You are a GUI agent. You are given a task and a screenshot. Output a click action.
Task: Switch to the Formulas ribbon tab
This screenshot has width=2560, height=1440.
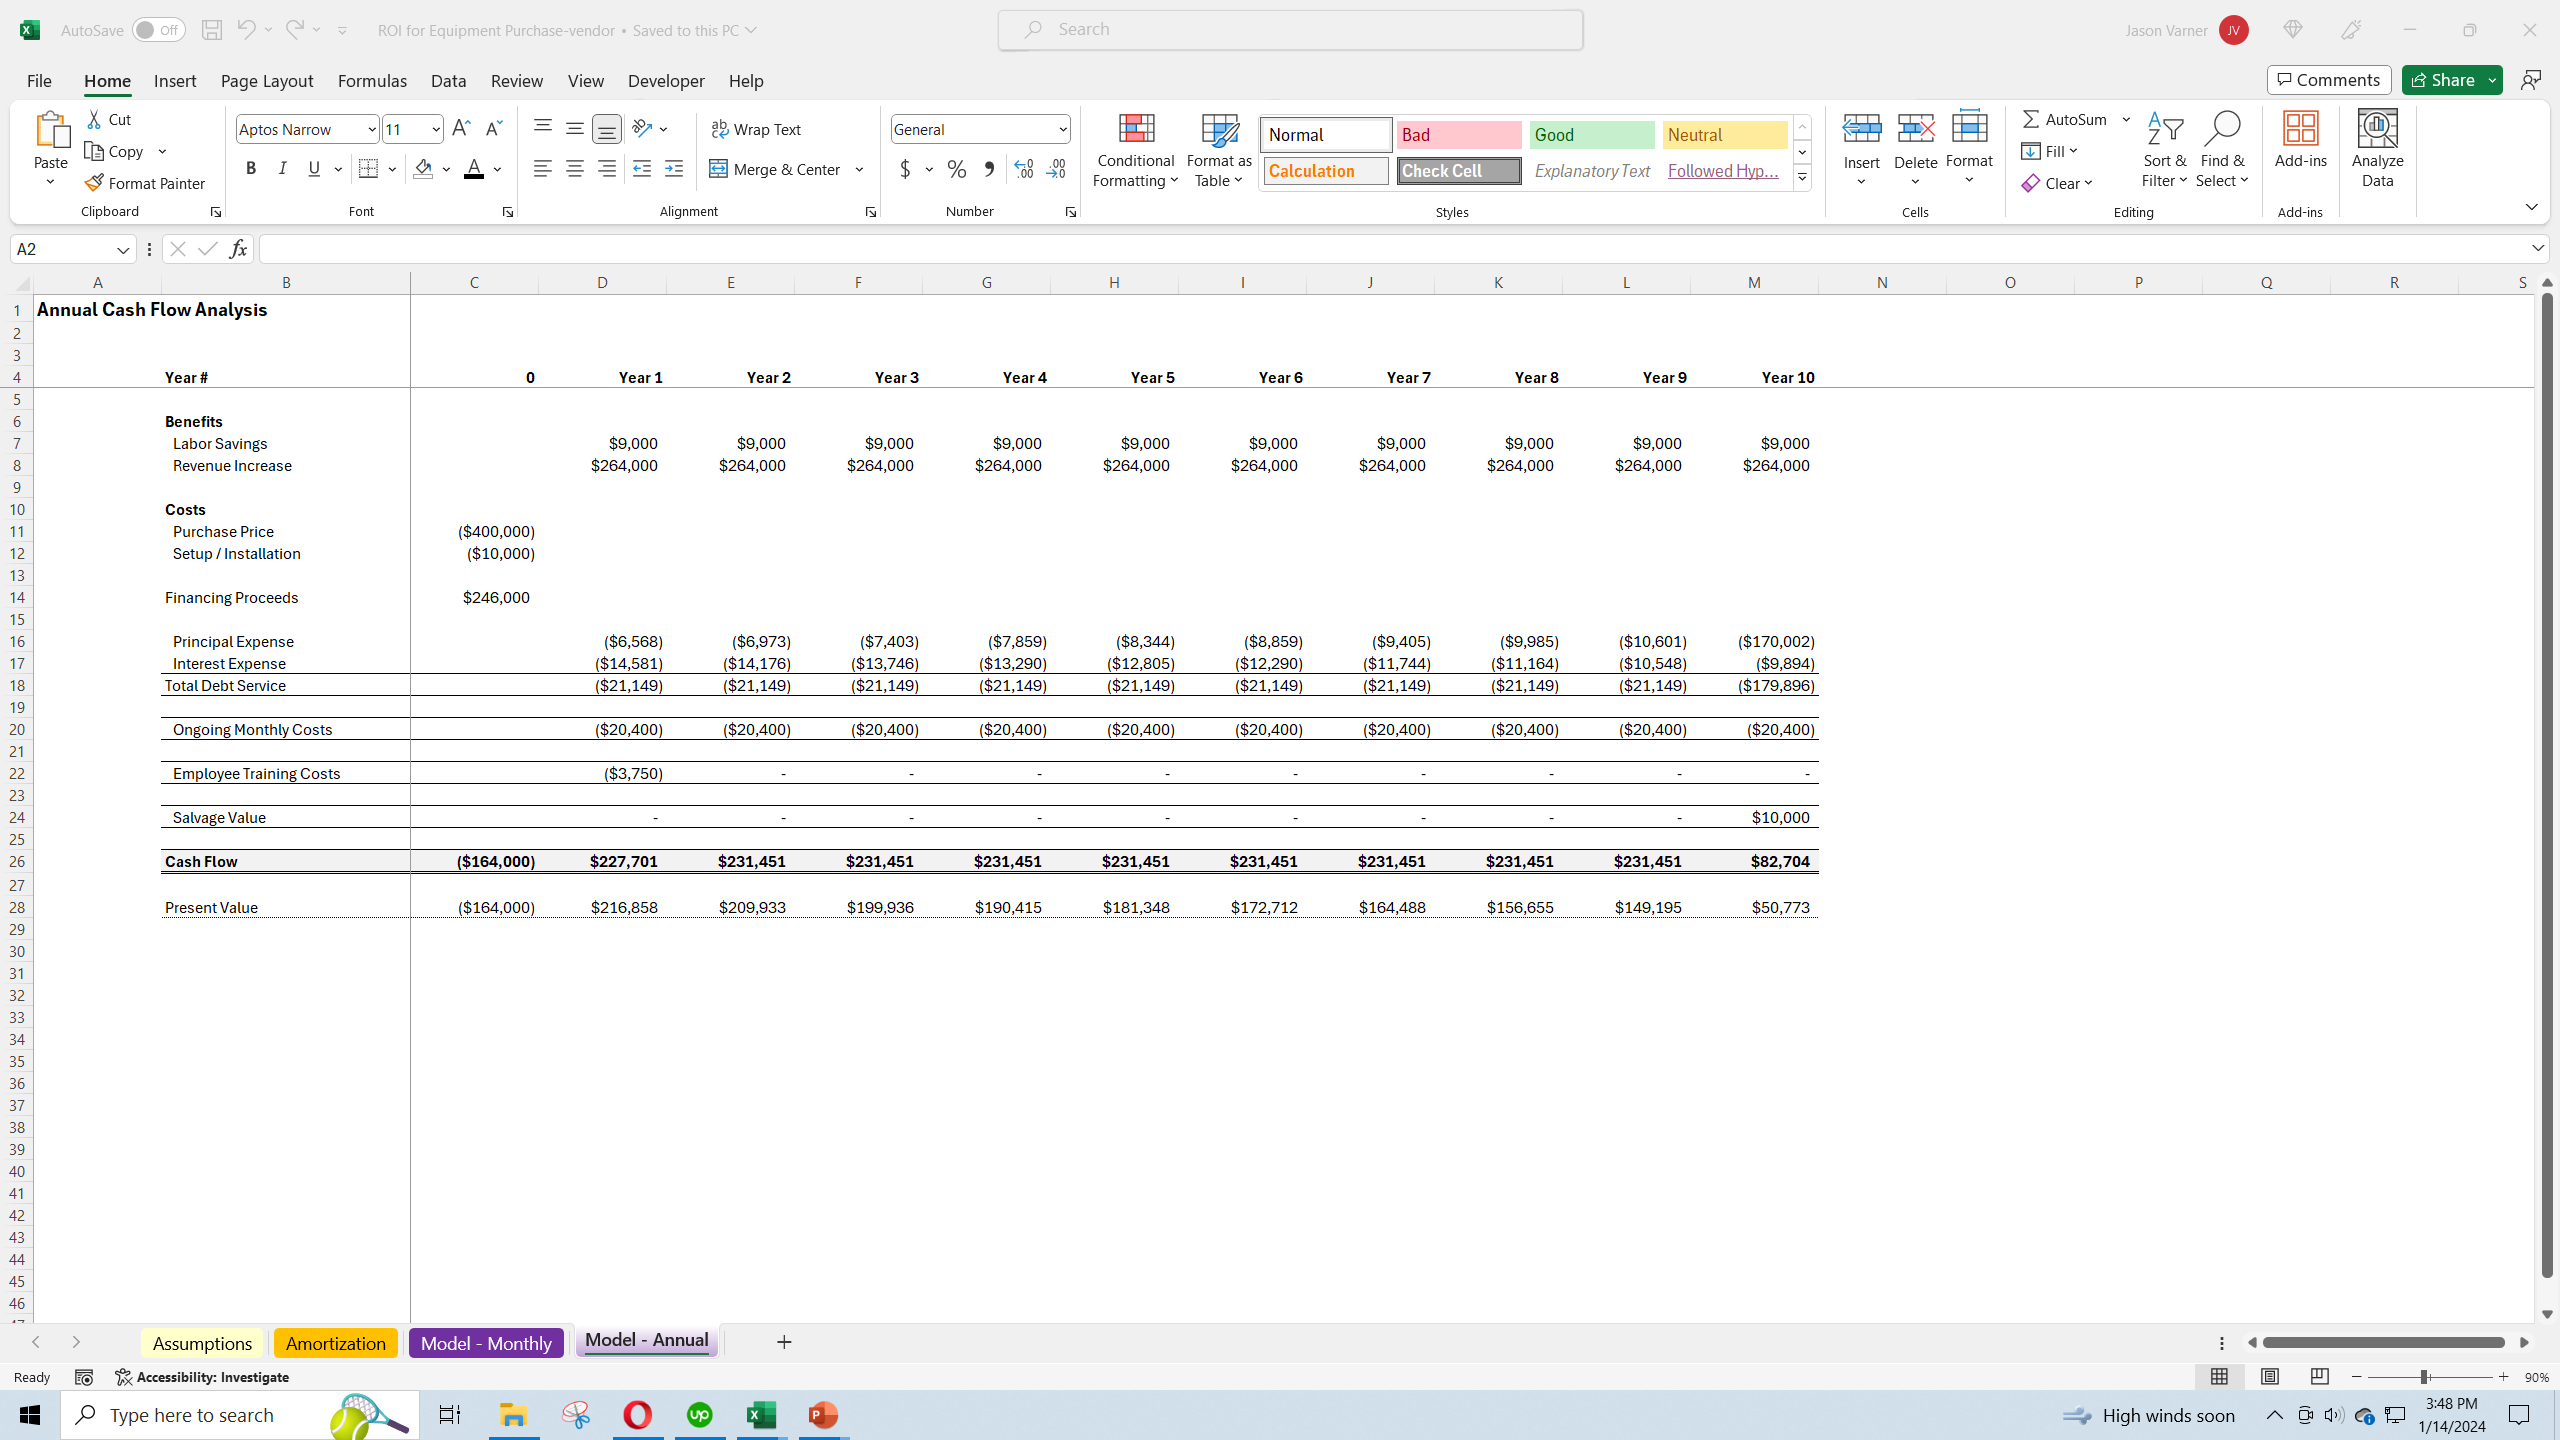[371, 81]
